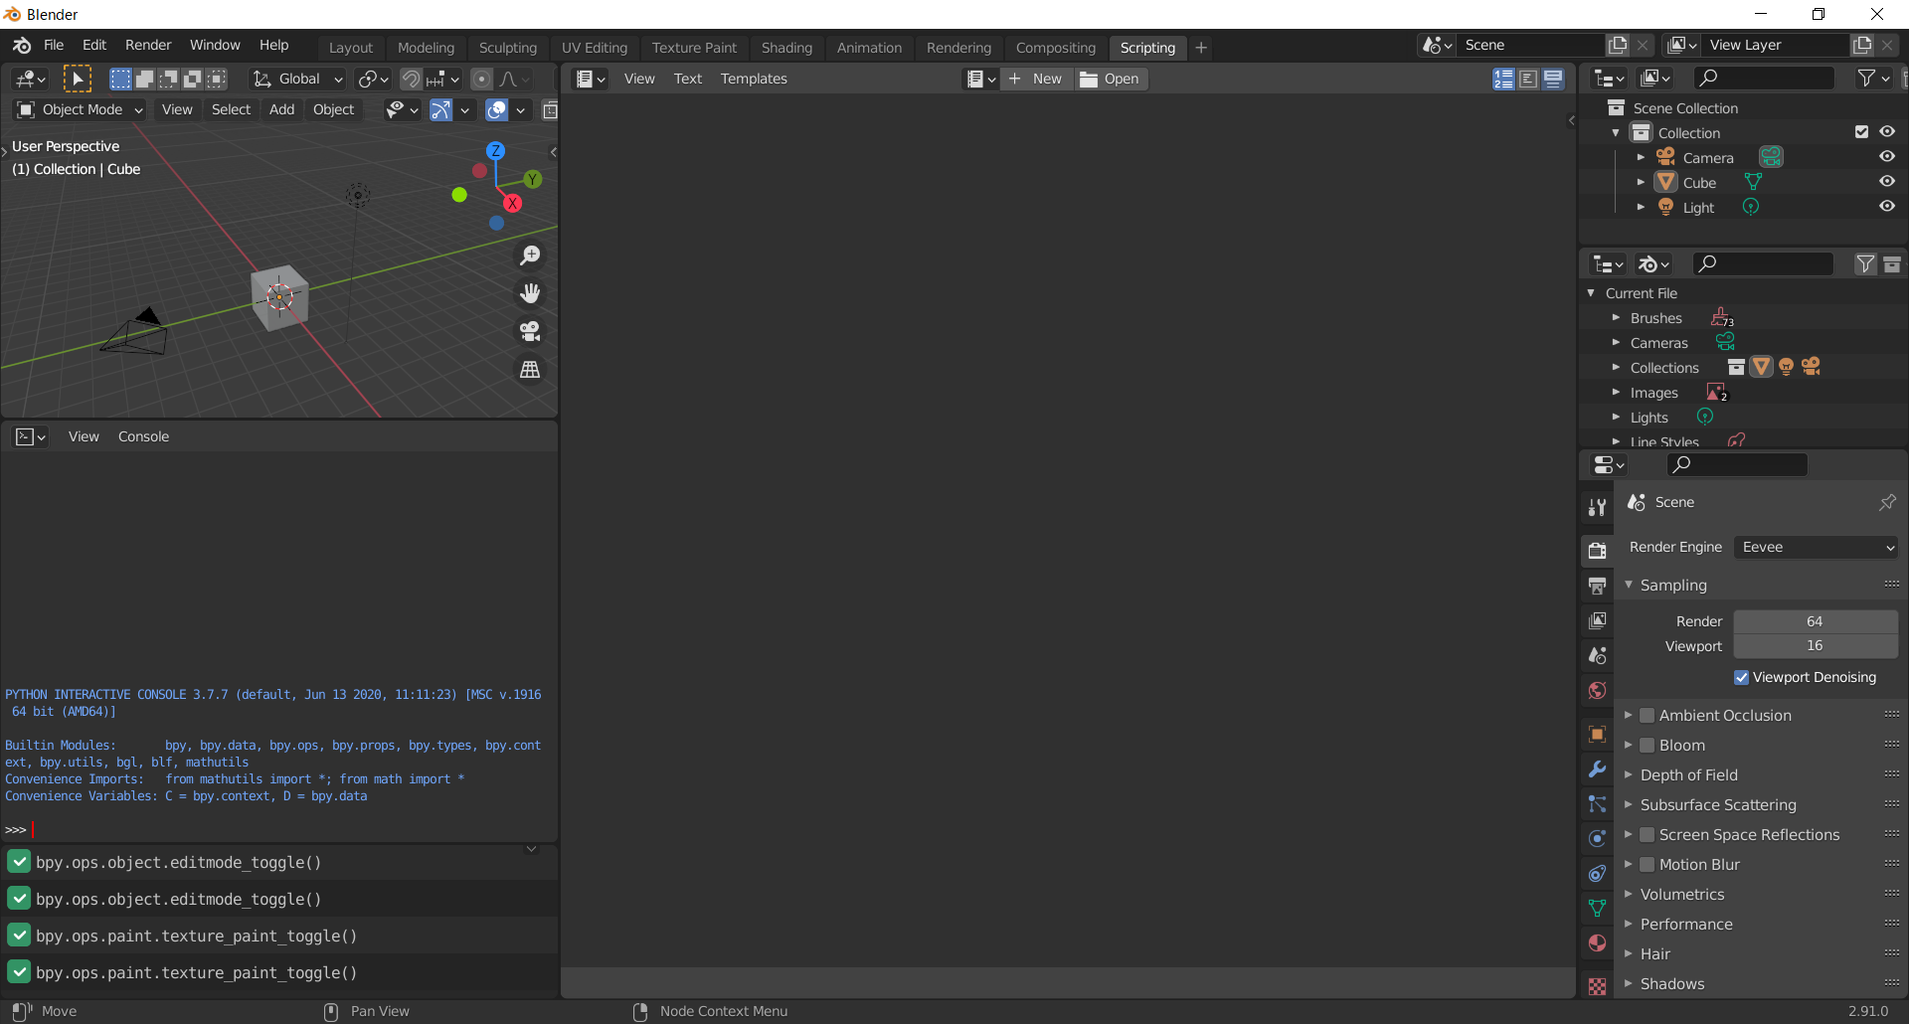Expand the Volumetrics panel
The image size is (1909, 1024).
(1628, 894)
